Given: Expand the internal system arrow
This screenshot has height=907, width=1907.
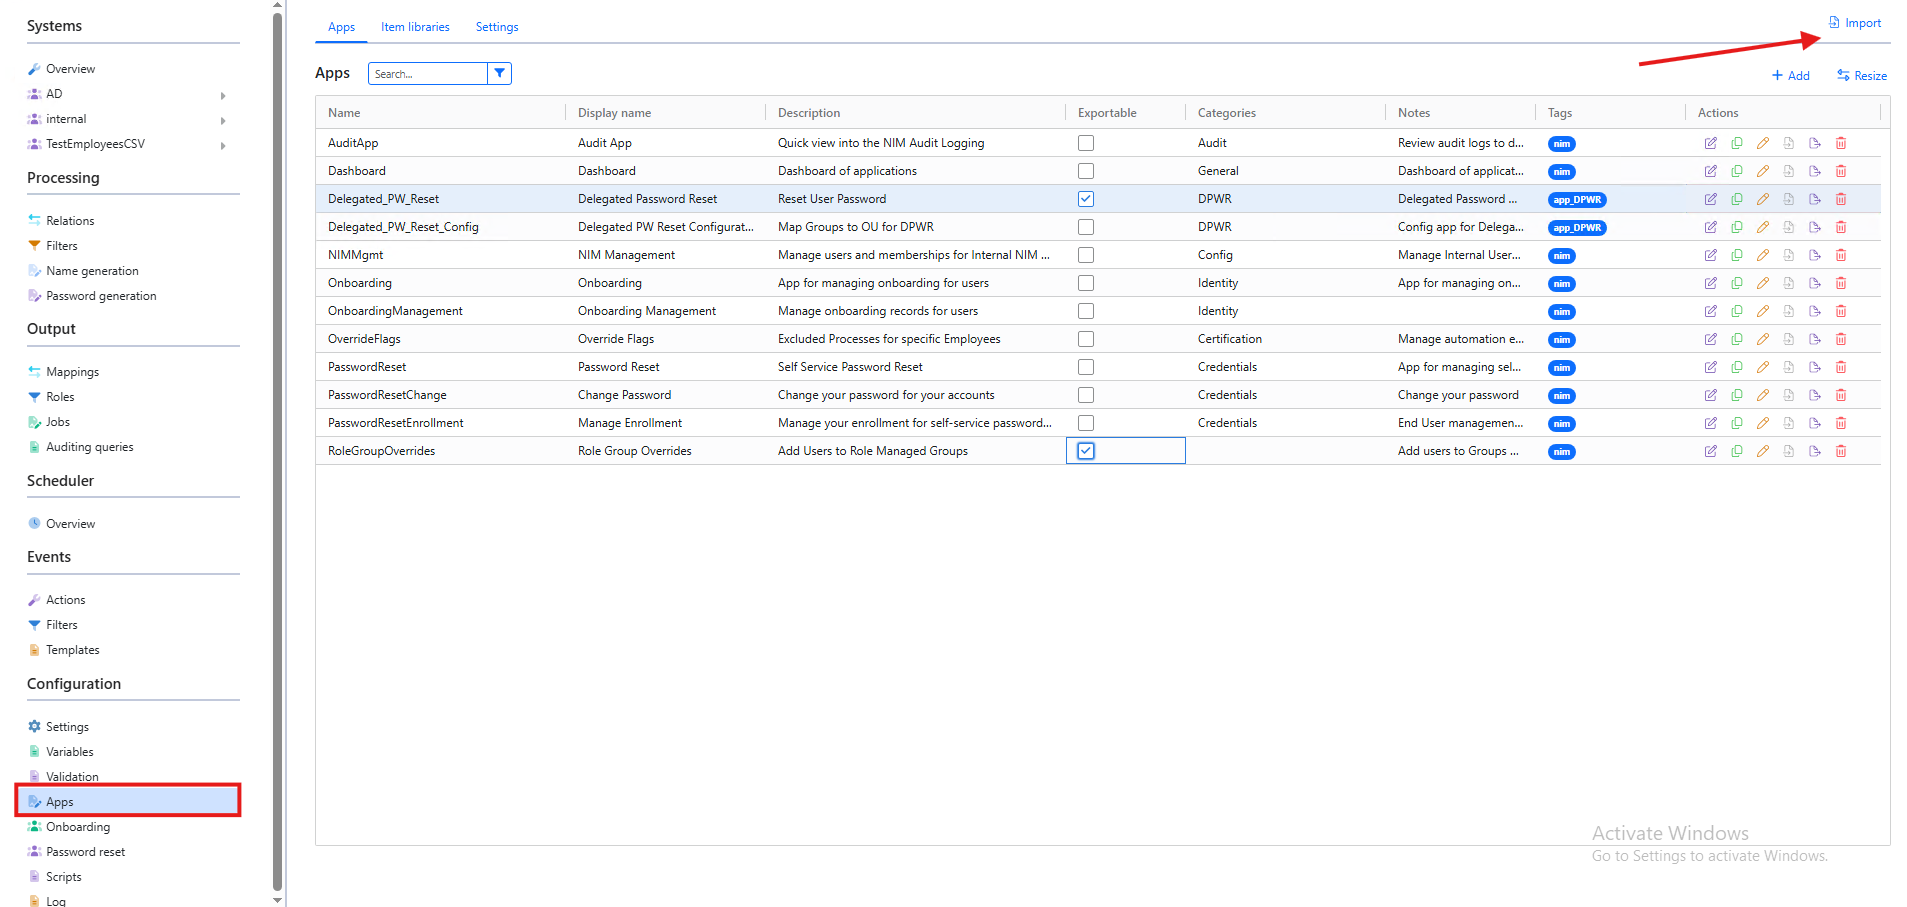Looking at the screenshot, I should [x=223, y=121].
